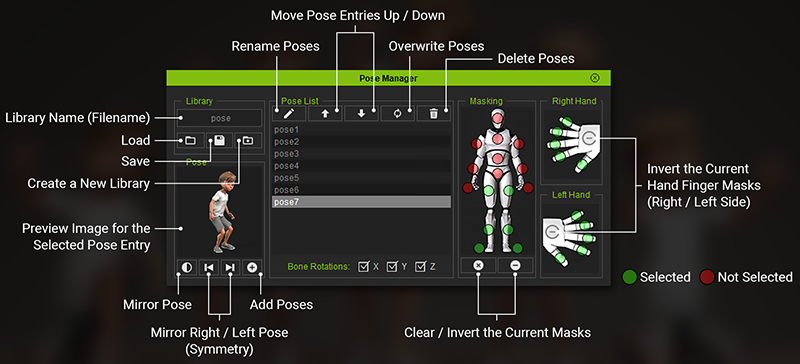Save the library with the floppy icon
Image resolution: width=800 pixels, height=364 pixels.
coord(219,140)
